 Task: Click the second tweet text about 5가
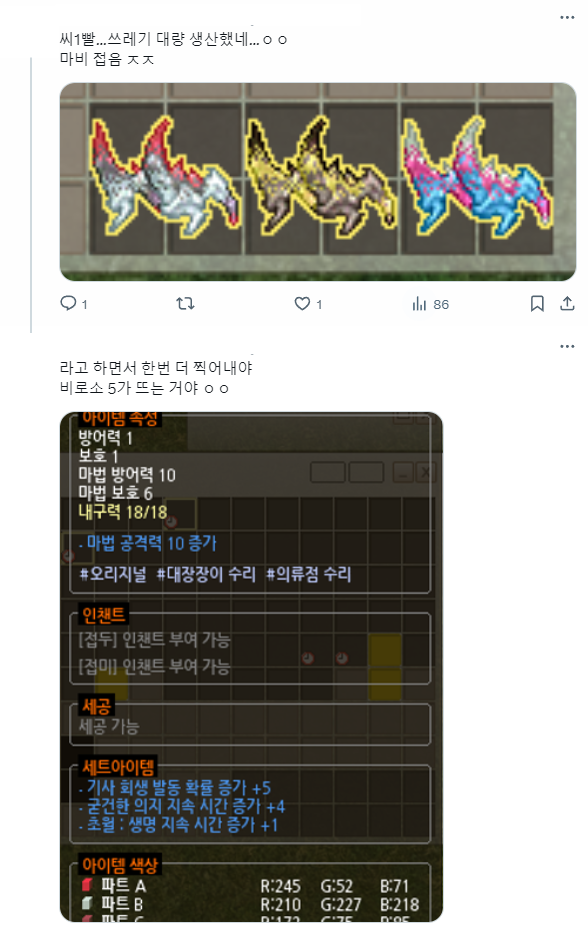(x=156, y=378)
